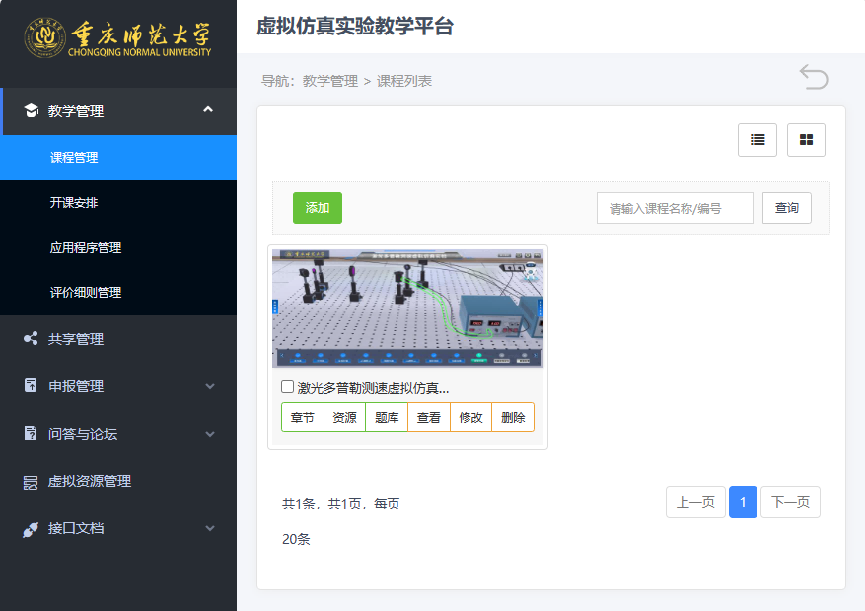The image size is (865, 611).
Task: Expand the 问答与论坛 menu arrow
Action: (209, 434)
